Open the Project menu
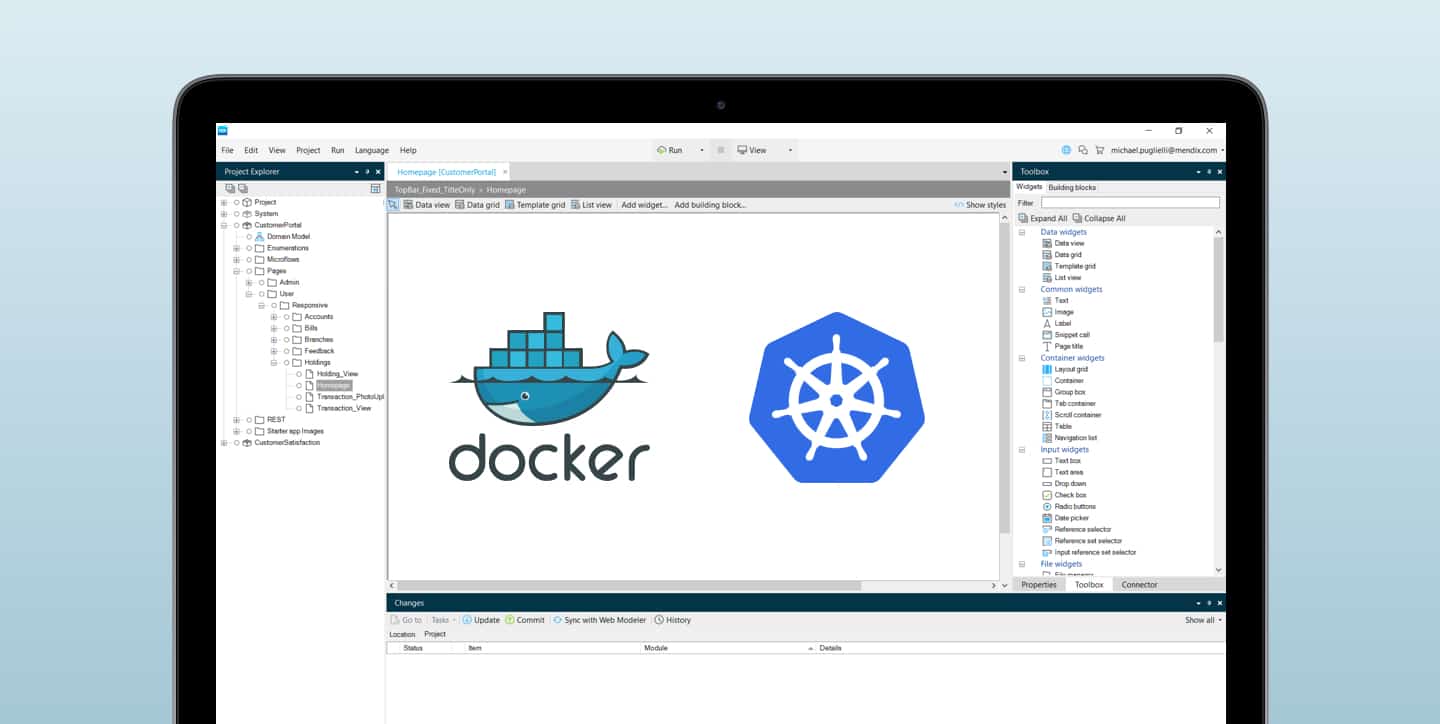 point(308,150)
